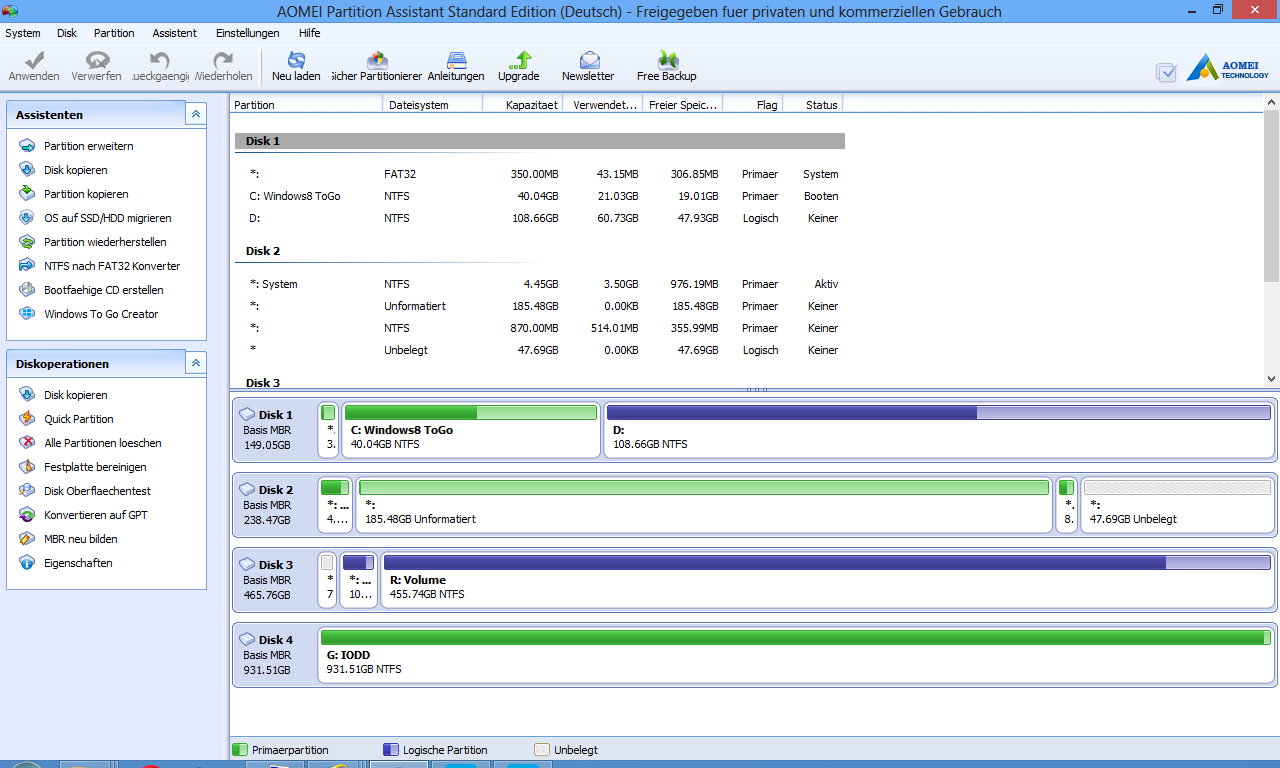Select the 47.69GB Unbelegt block
The width and height of the screenshot is (1280, 768).
coord(1177,505)
